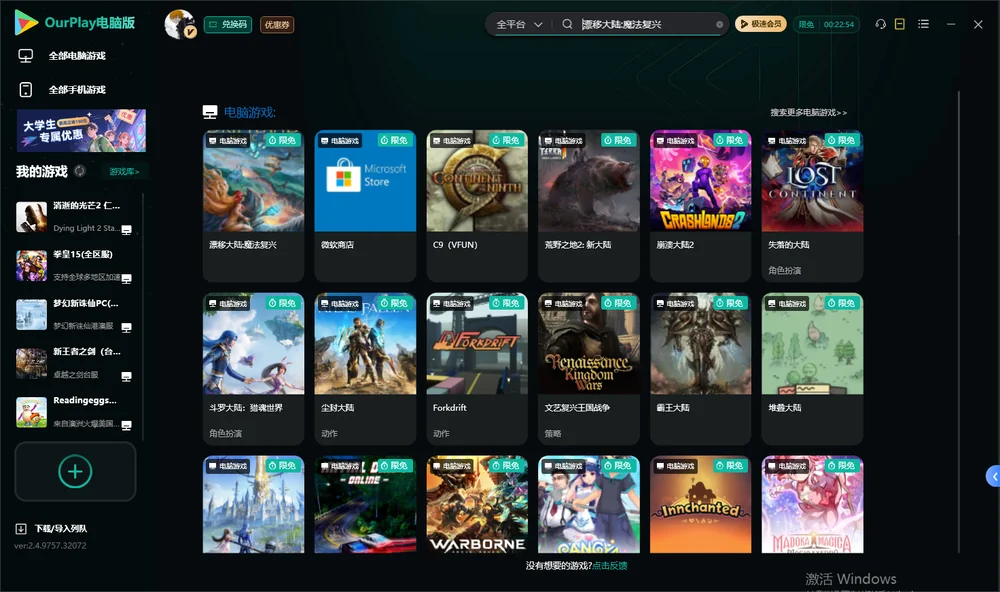Clear the search box text
Viewport: 1000px width, 592px height.
[x=719, y=25]
